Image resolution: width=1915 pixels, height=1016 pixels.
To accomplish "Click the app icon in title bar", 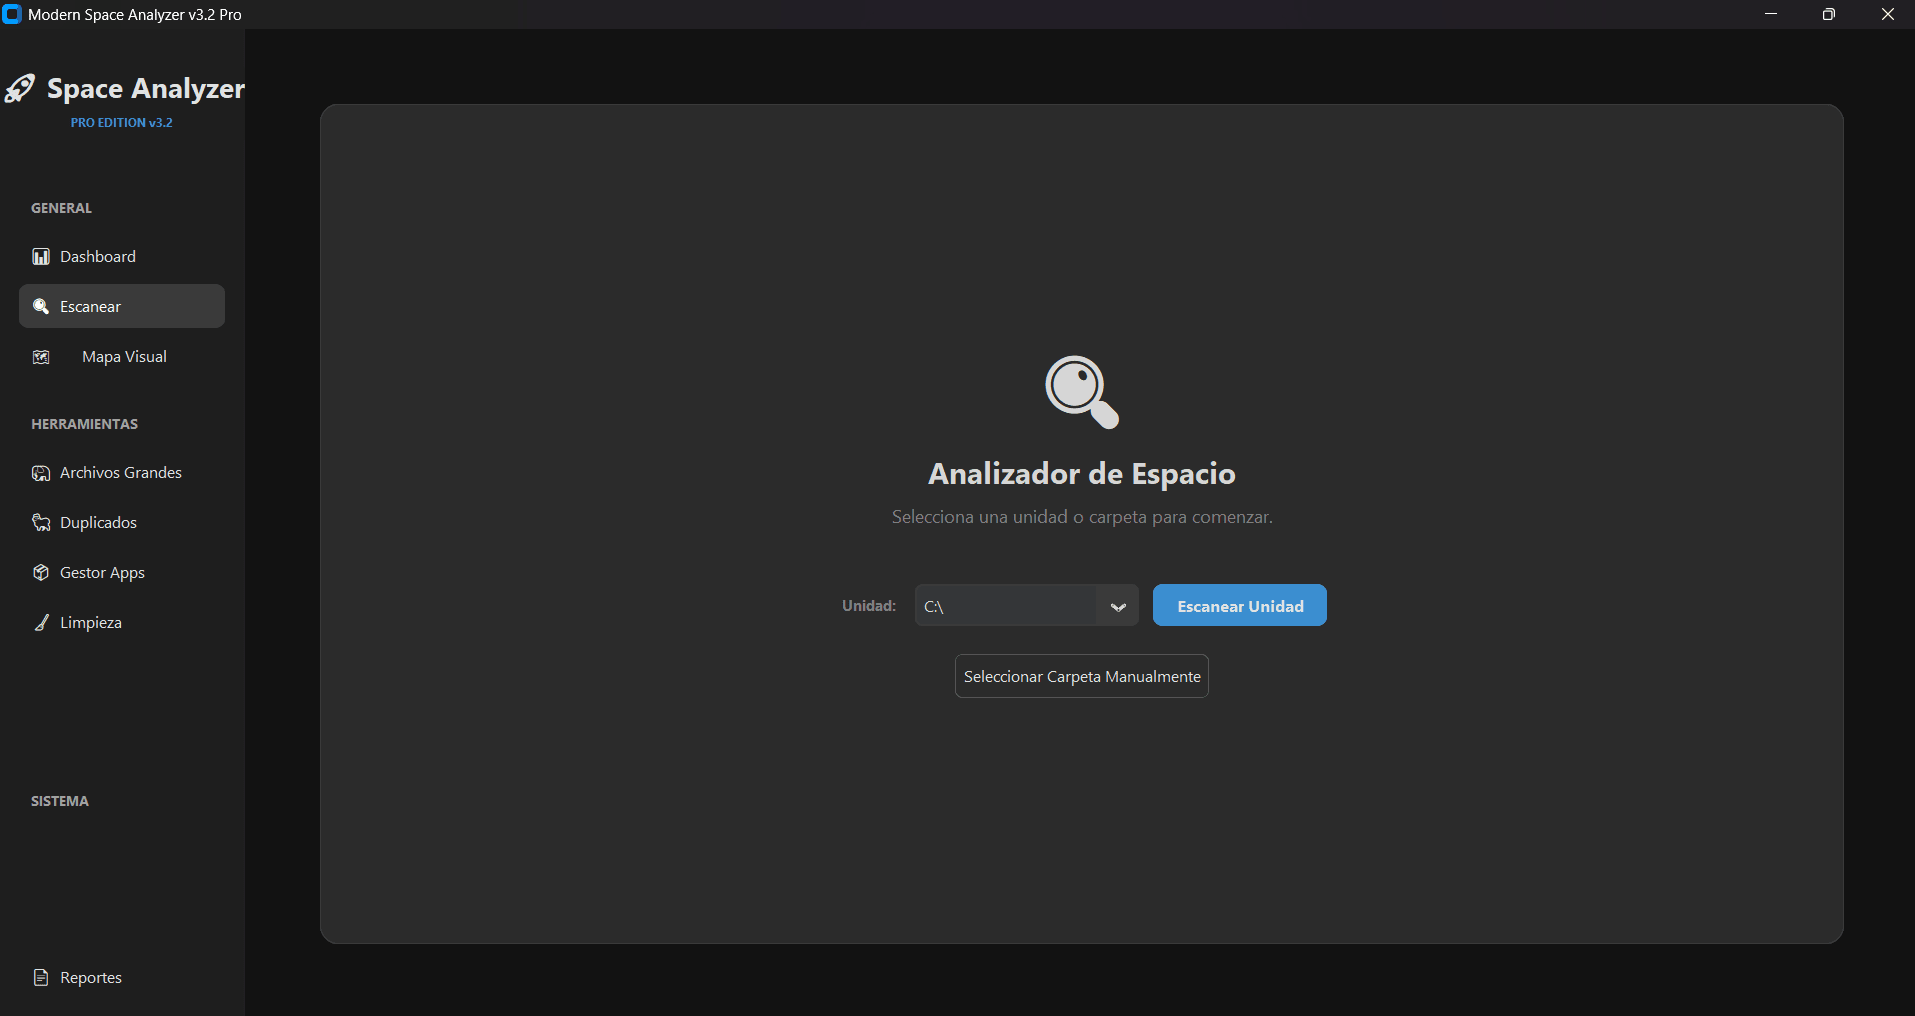I will (x=12, y=14).
